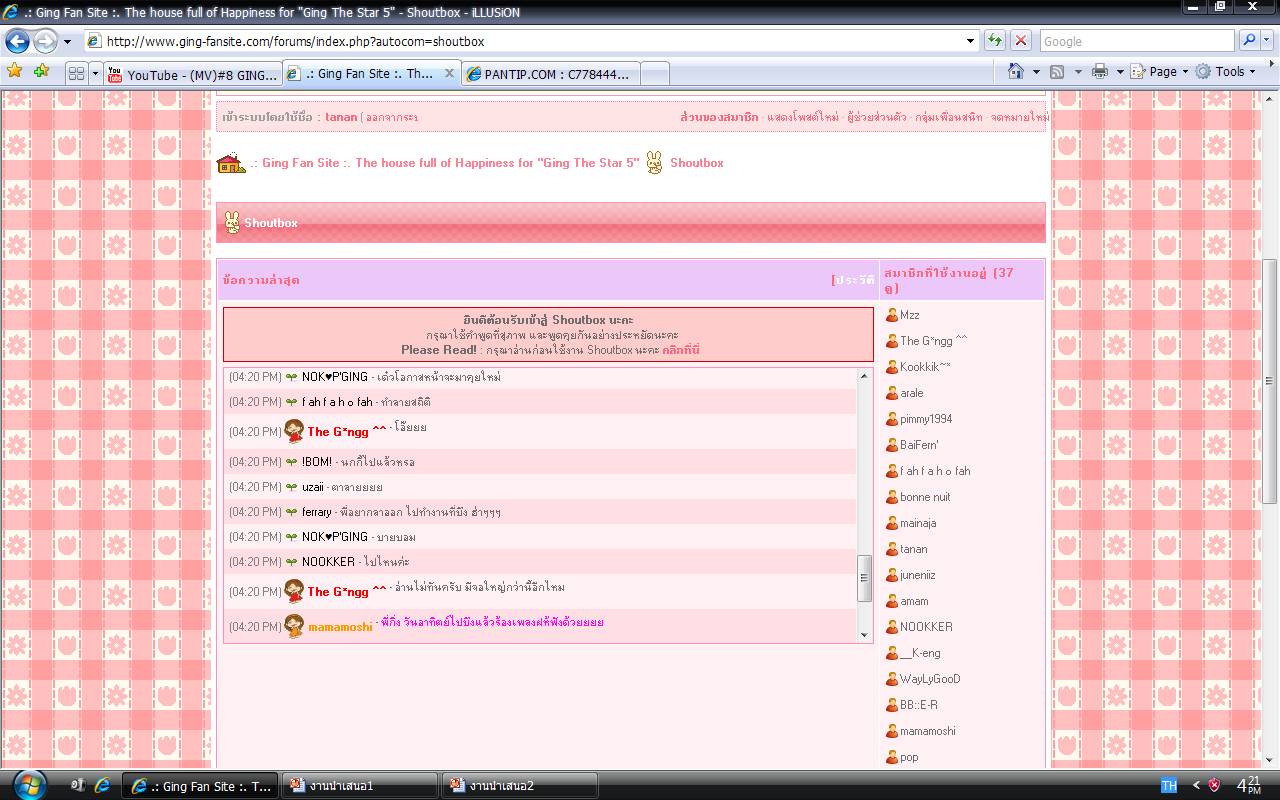Click the Google search box
The width and height of the screenshot is (1280, 800).
point(1136,41)
